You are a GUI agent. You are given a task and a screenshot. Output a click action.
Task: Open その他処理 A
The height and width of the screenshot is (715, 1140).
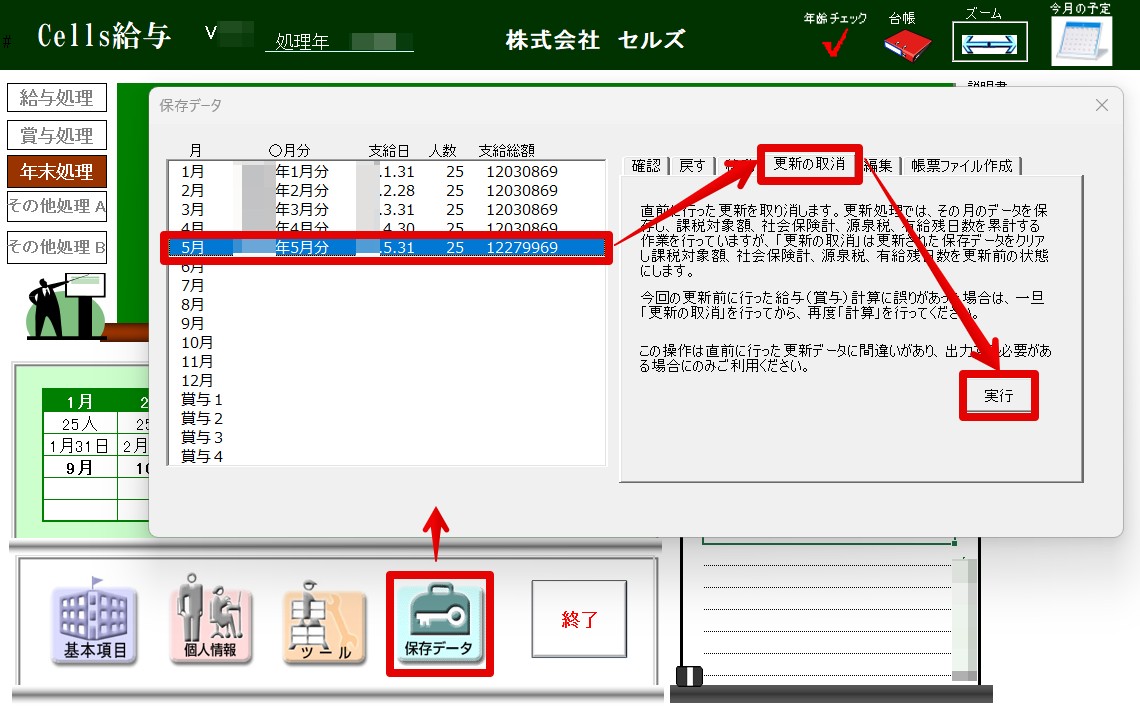click(x=57, y=206)
